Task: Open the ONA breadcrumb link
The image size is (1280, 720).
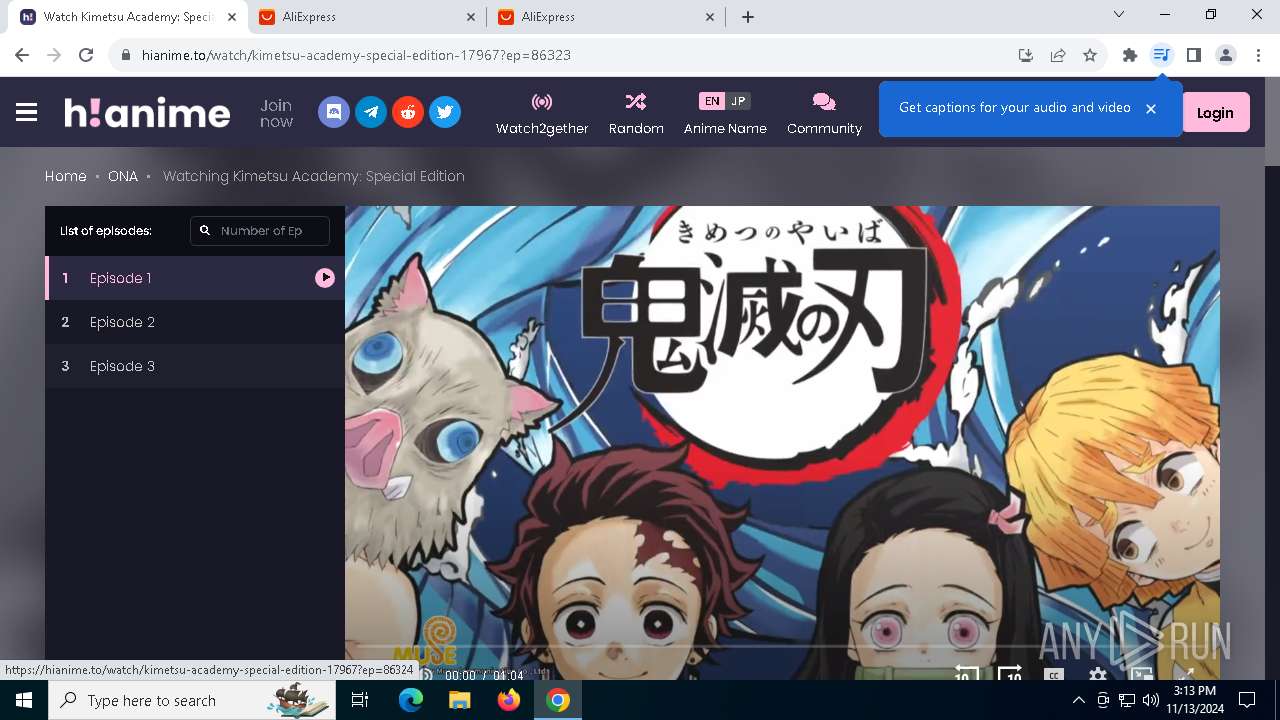Action: [x=123, y=176]
